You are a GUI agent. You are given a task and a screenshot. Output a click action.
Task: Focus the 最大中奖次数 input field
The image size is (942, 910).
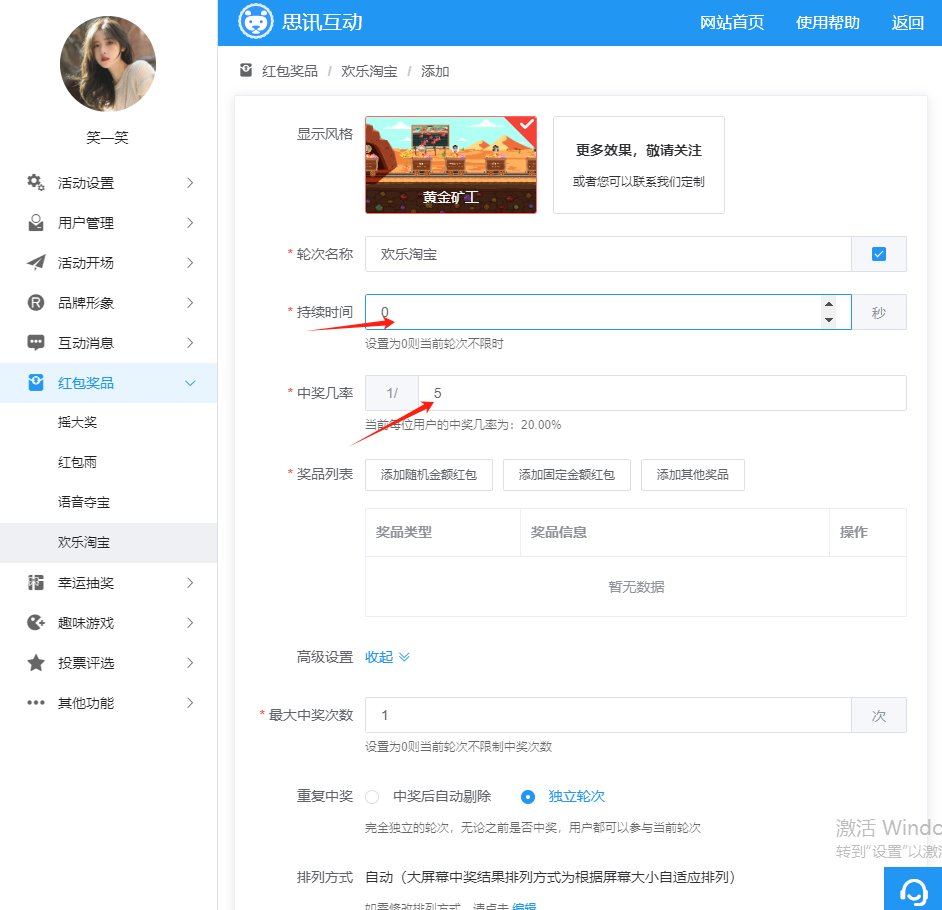(x=608, y=715)
